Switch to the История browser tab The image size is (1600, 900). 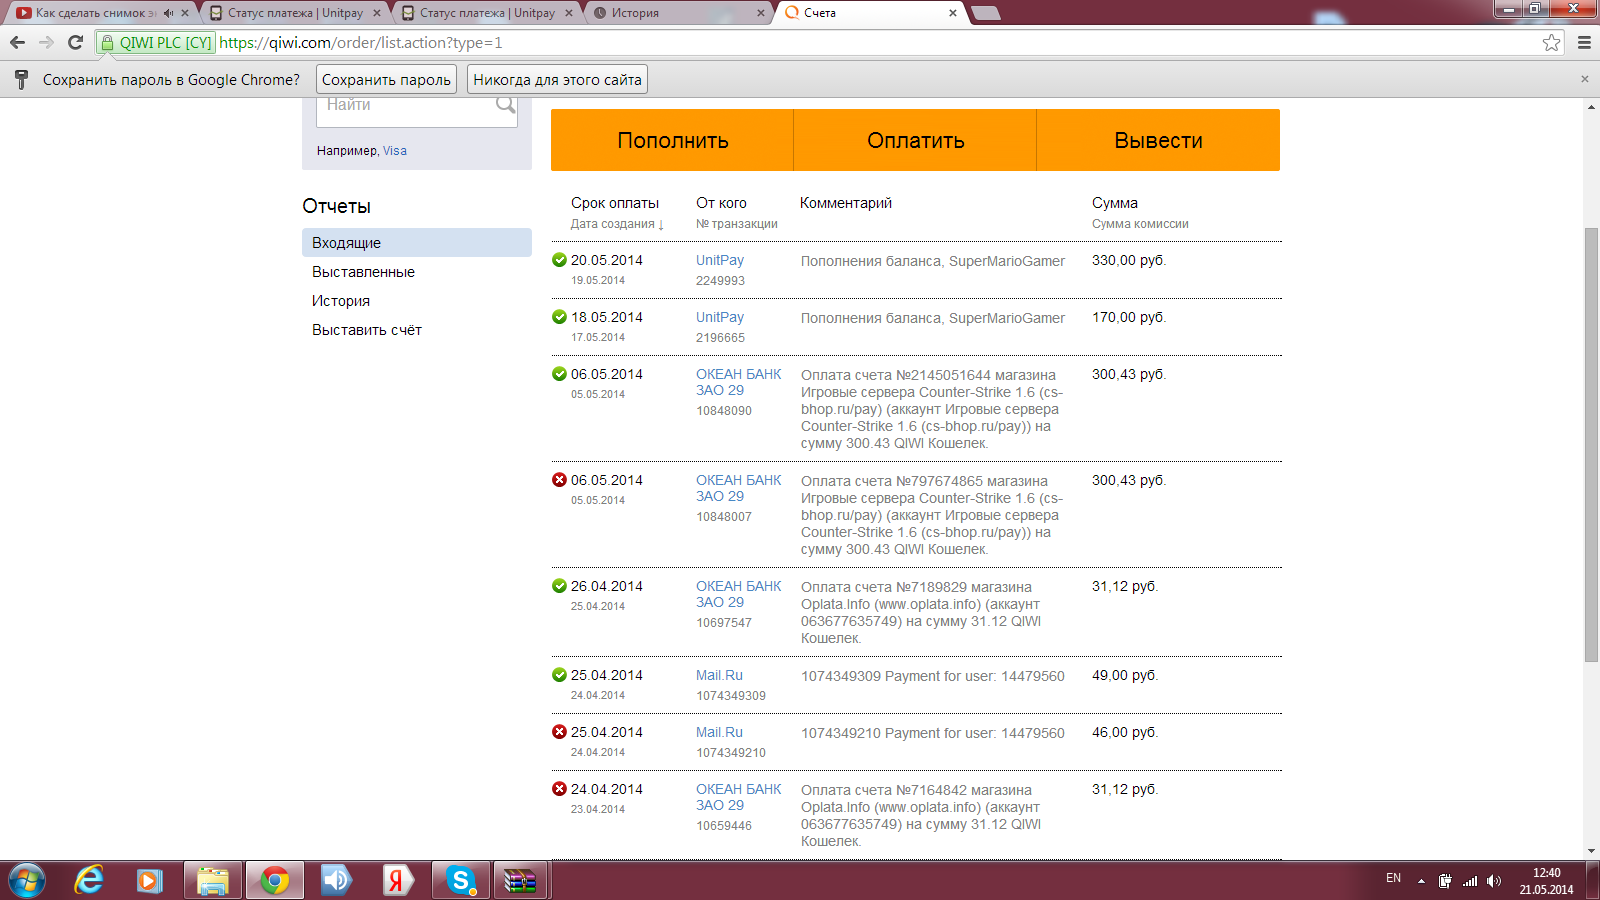(678, 13)
